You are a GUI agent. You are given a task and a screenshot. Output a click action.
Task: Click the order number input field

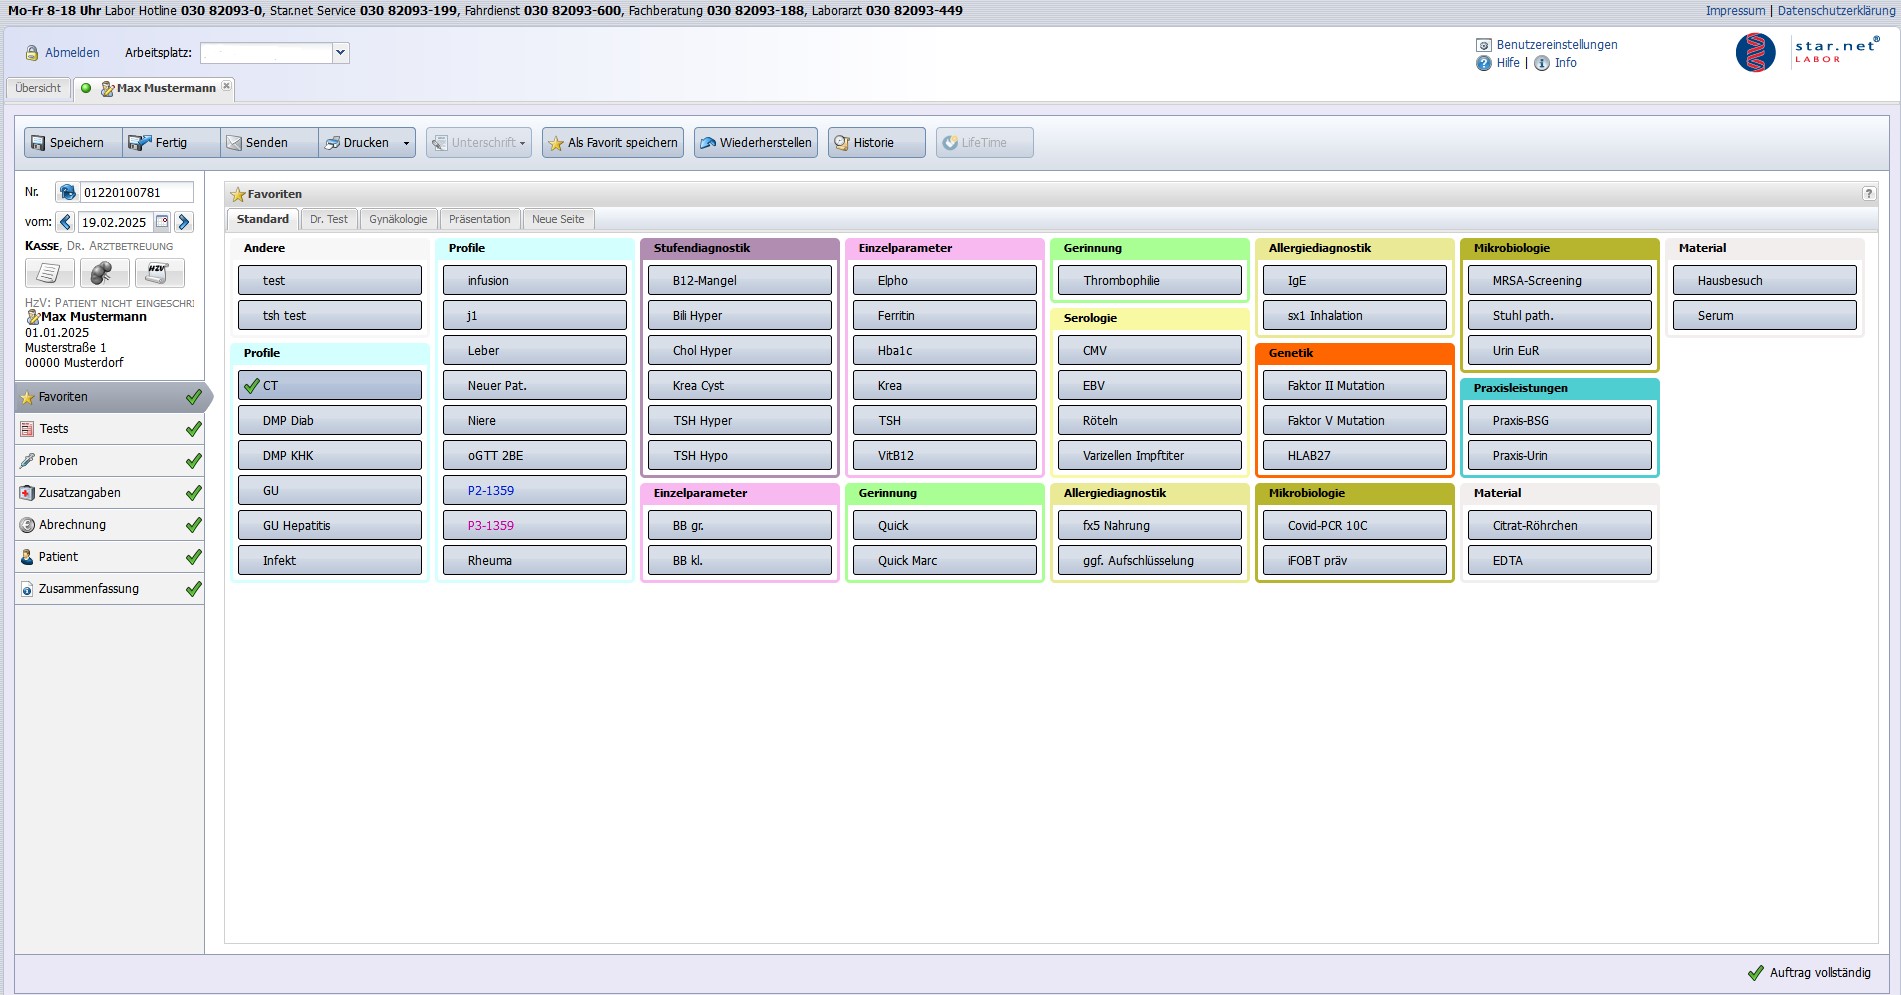pos(135,192)
